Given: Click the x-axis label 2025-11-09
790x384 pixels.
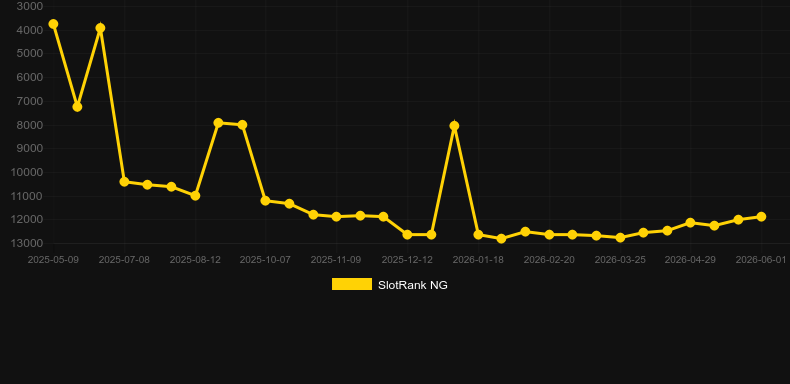Looking at the screenshot, I should (336, 260).
